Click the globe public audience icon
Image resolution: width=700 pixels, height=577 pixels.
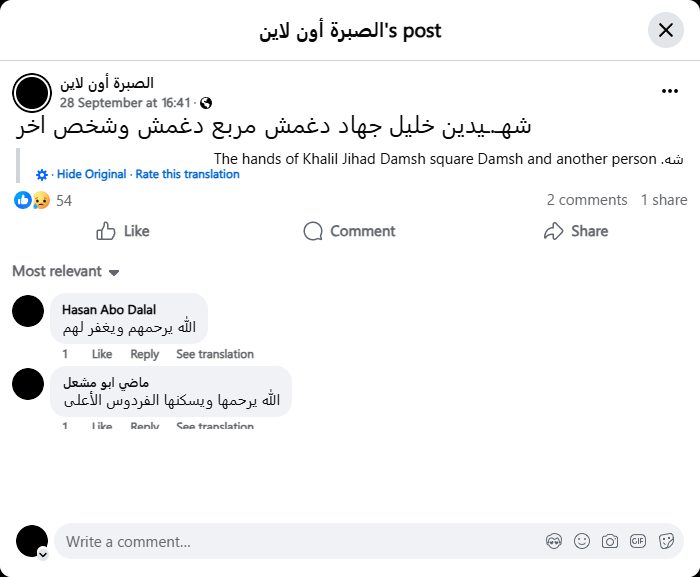tap(206, 103)
